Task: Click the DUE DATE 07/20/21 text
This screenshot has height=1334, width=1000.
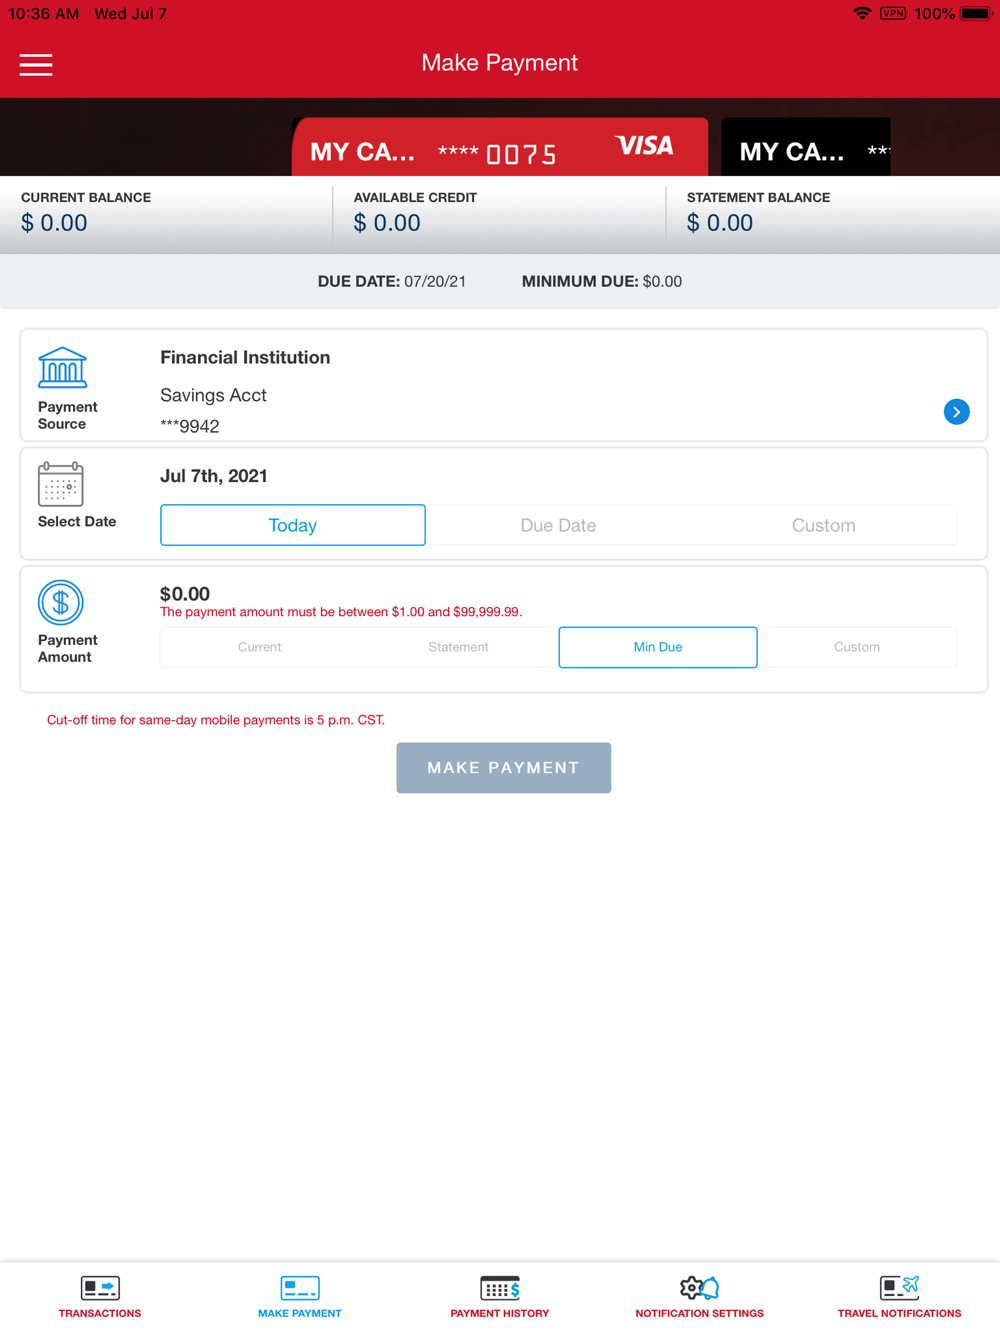Action: (392, 282)
